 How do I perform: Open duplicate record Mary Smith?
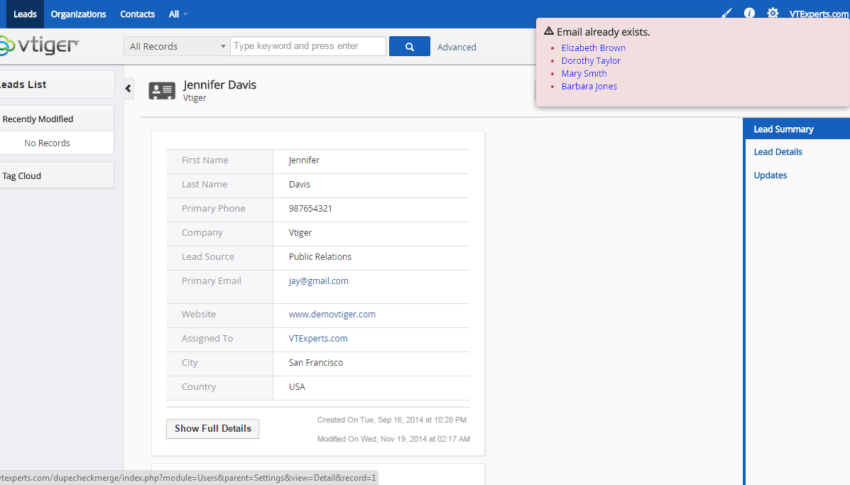584,73
